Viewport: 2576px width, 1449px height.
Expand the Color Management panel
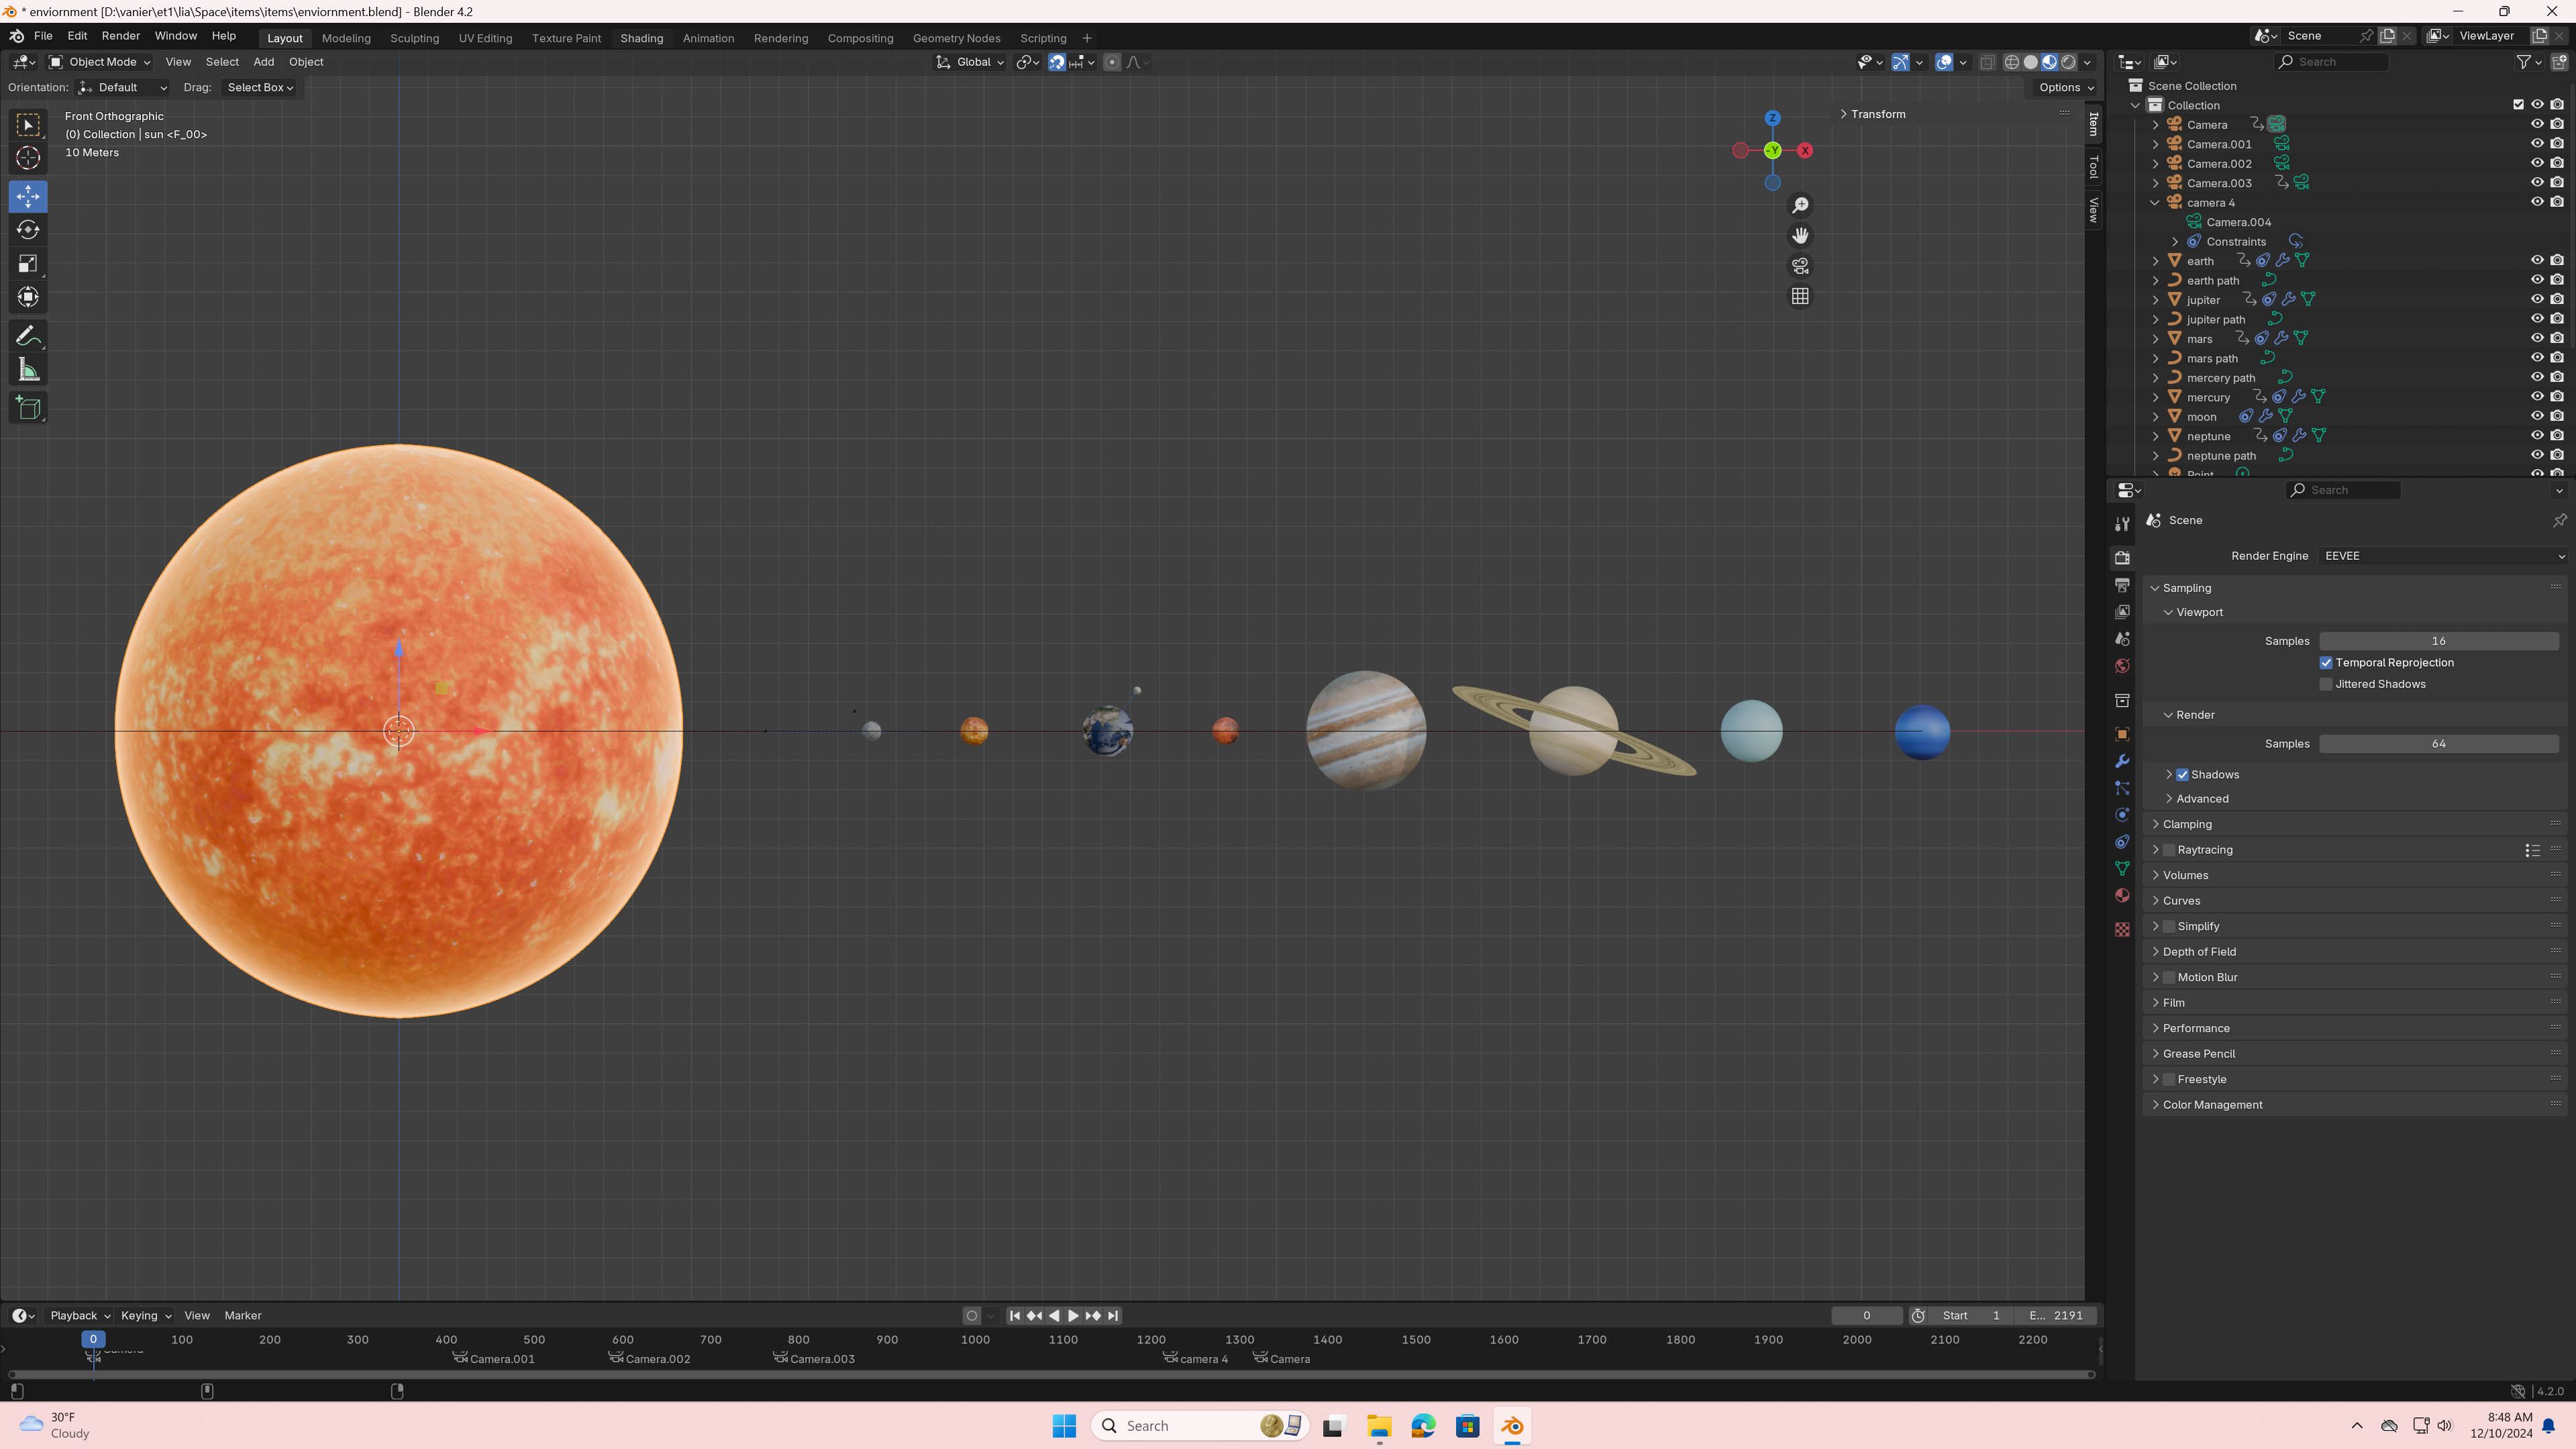pyautogui.click(x=2212, y=1105)
